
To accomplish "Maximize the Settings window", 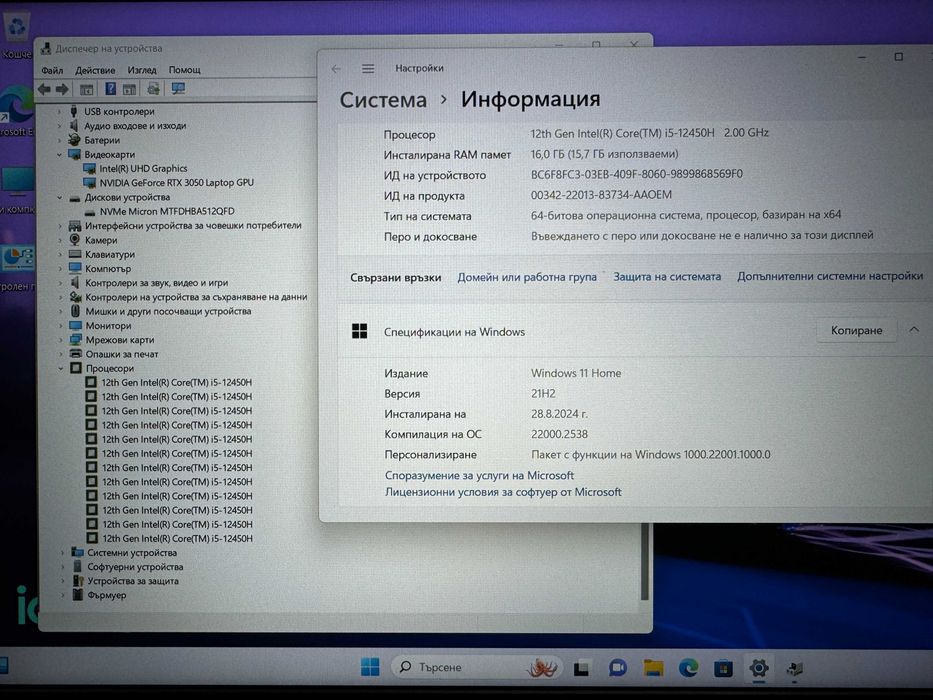I will point(898,57).
